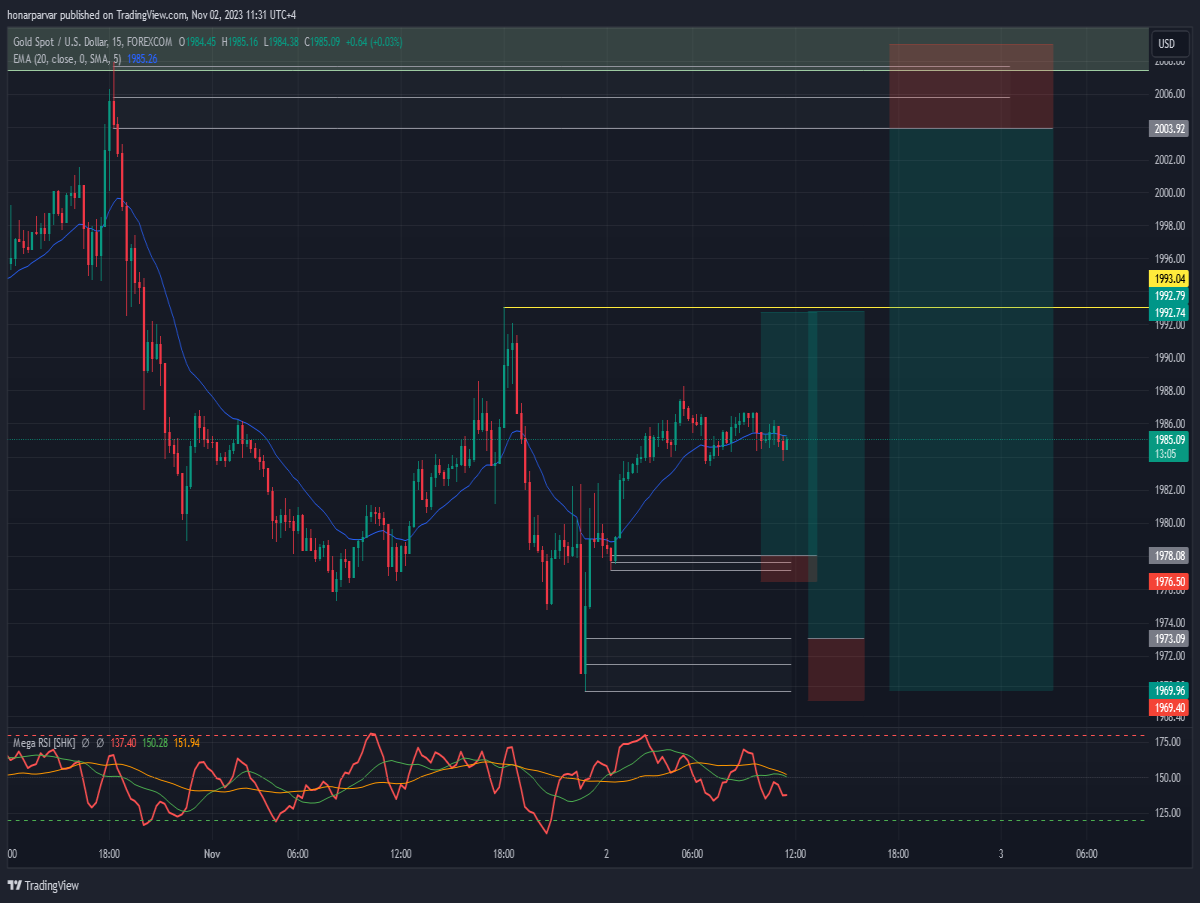Select the red stop zone below 1973.09 entry
Viewport: 1200px width, 903px height.
(x=836, y=669)
